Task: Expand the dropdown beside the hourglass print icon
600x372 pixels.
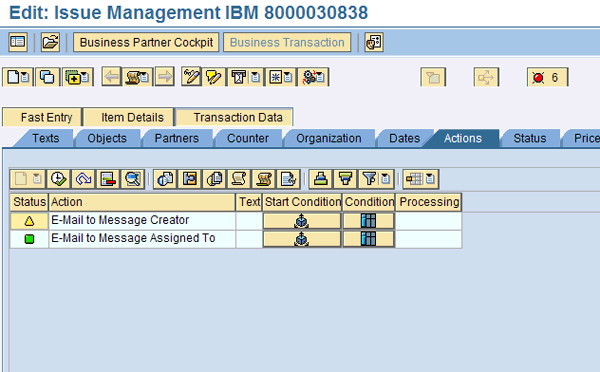Action: [256, 78]
